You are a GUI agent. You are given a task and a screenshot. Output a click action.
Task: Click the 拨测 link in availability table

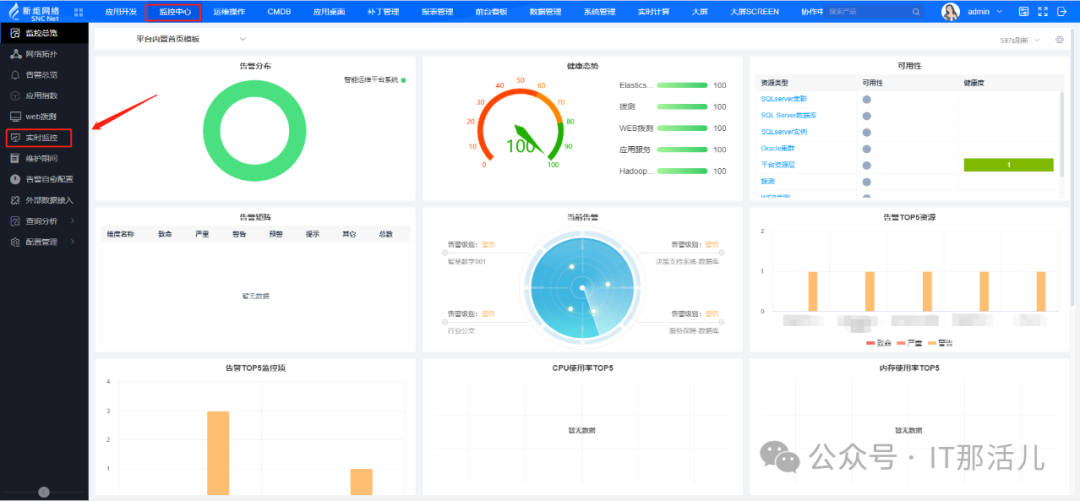tap(767, 181)
